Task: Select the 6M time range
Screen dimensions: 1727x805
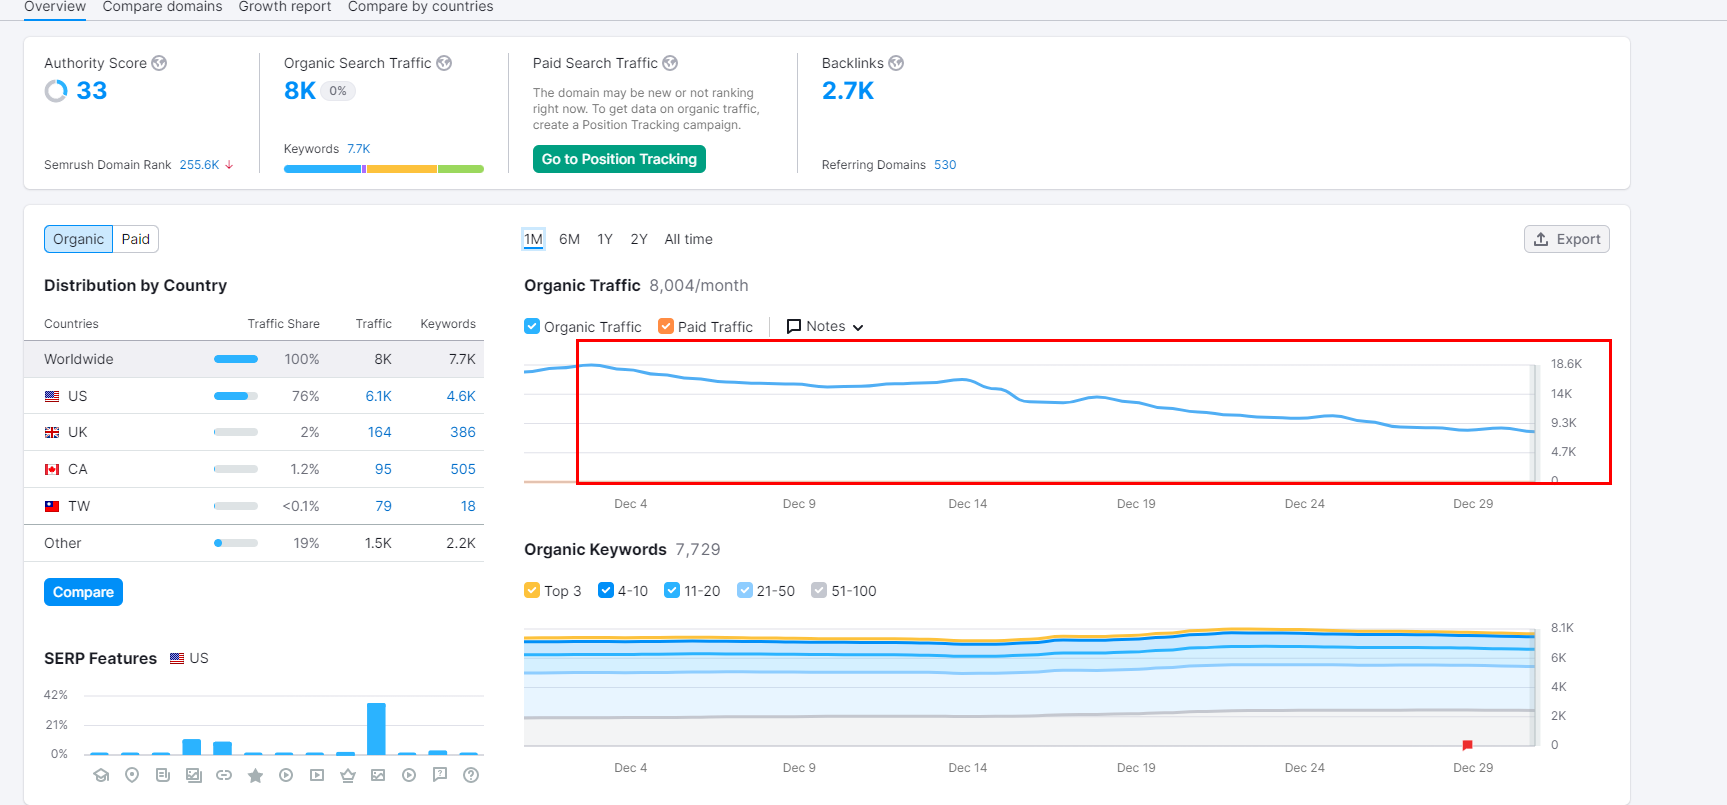Action: click(x=570, y=239)
